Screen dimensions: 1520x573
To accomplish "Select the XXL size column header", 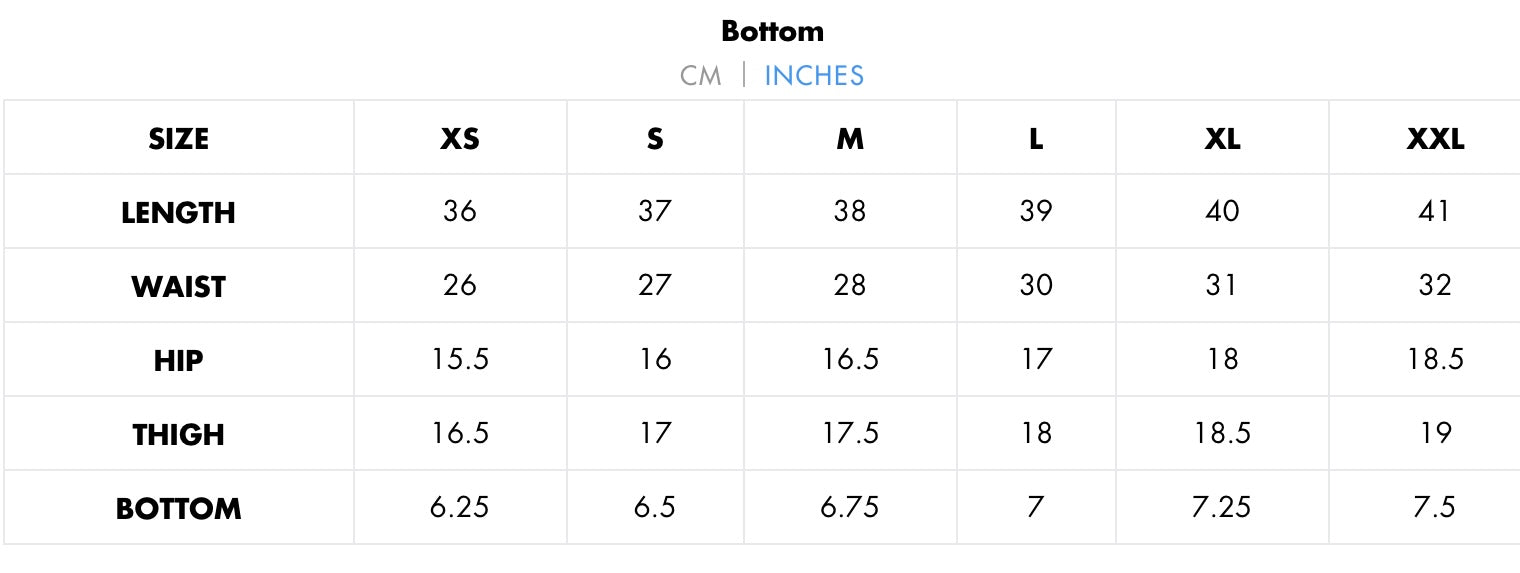I will tap(1435, 139).
